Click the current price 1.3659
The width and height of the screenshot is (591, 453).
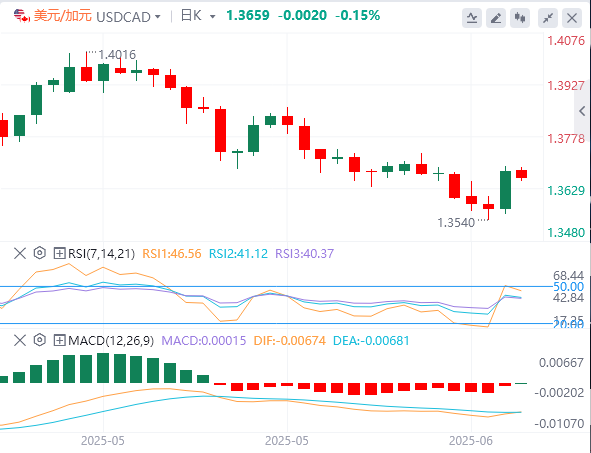248,15
